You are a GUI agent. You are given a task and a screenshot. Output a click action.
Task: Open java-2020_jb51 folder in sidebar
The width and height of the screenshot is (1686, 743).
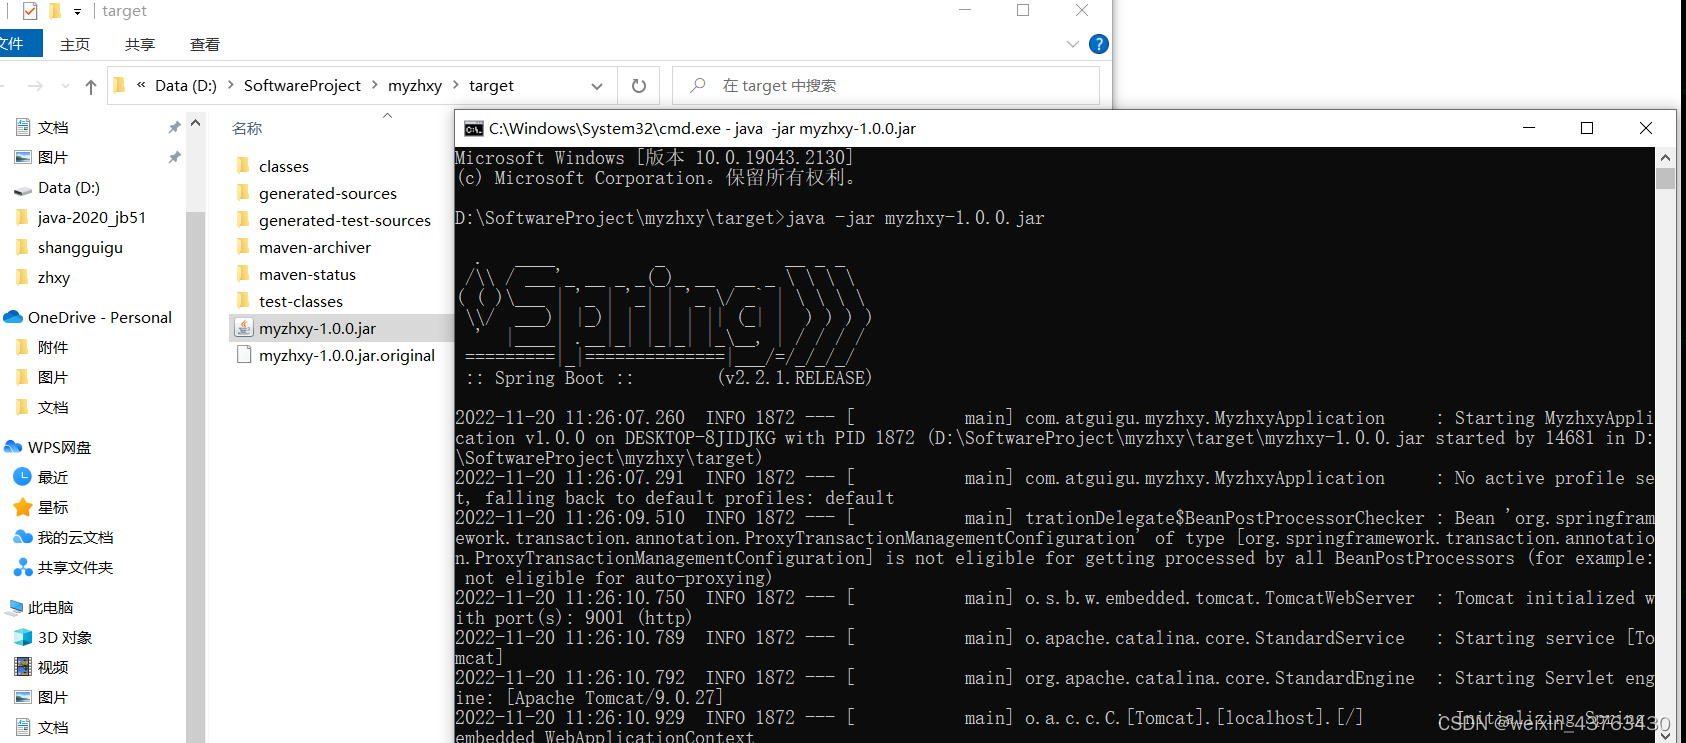tap(92, 217)
